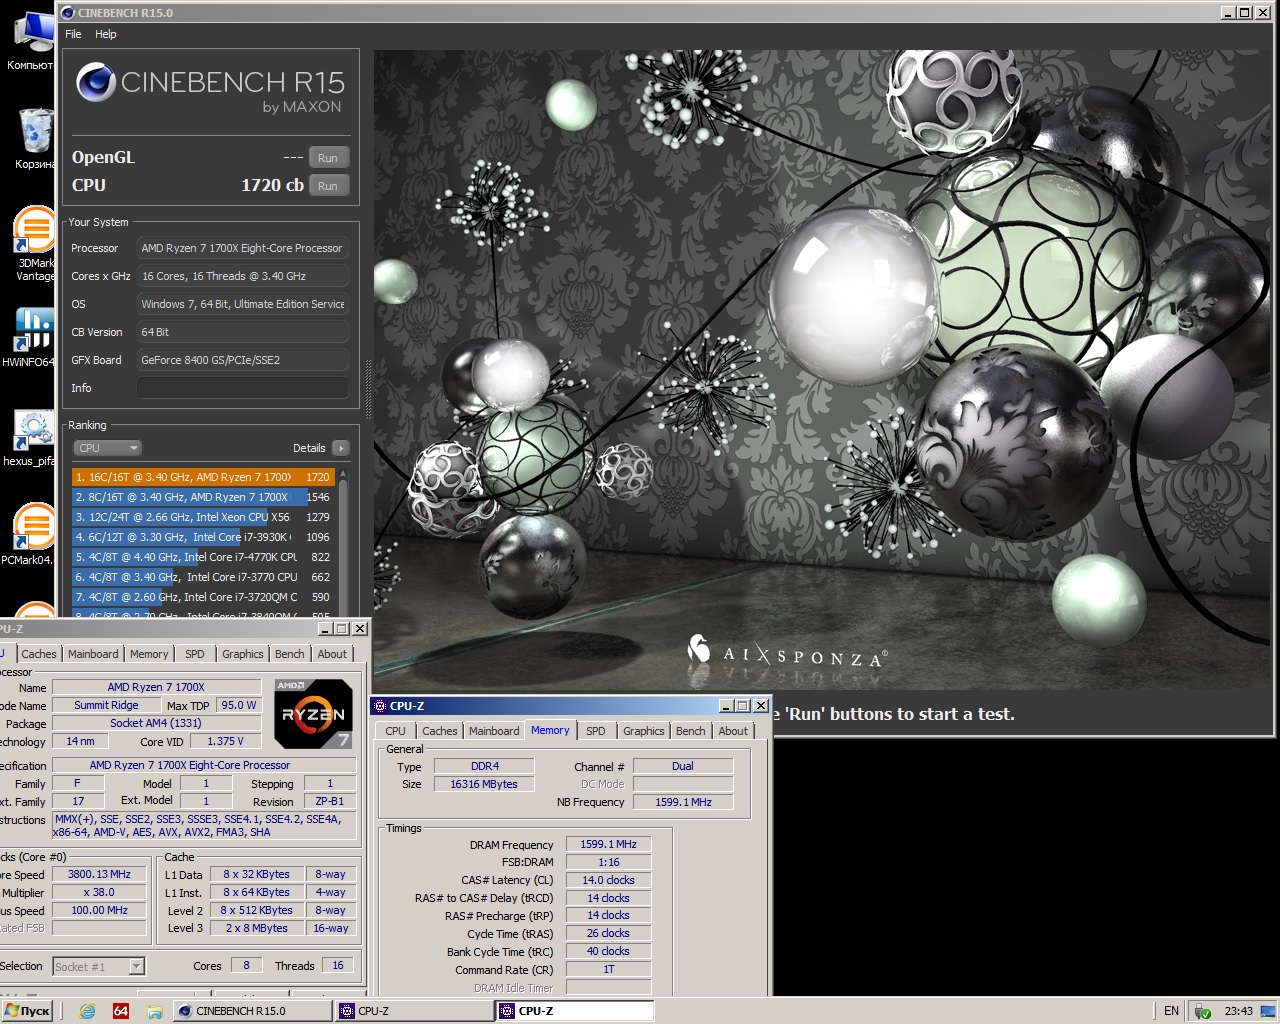Viewport: 1280px width, 1024px height.
Task: Open the Graphics tab in the CPU-Z processor window
Action: (x=243, y=654)
